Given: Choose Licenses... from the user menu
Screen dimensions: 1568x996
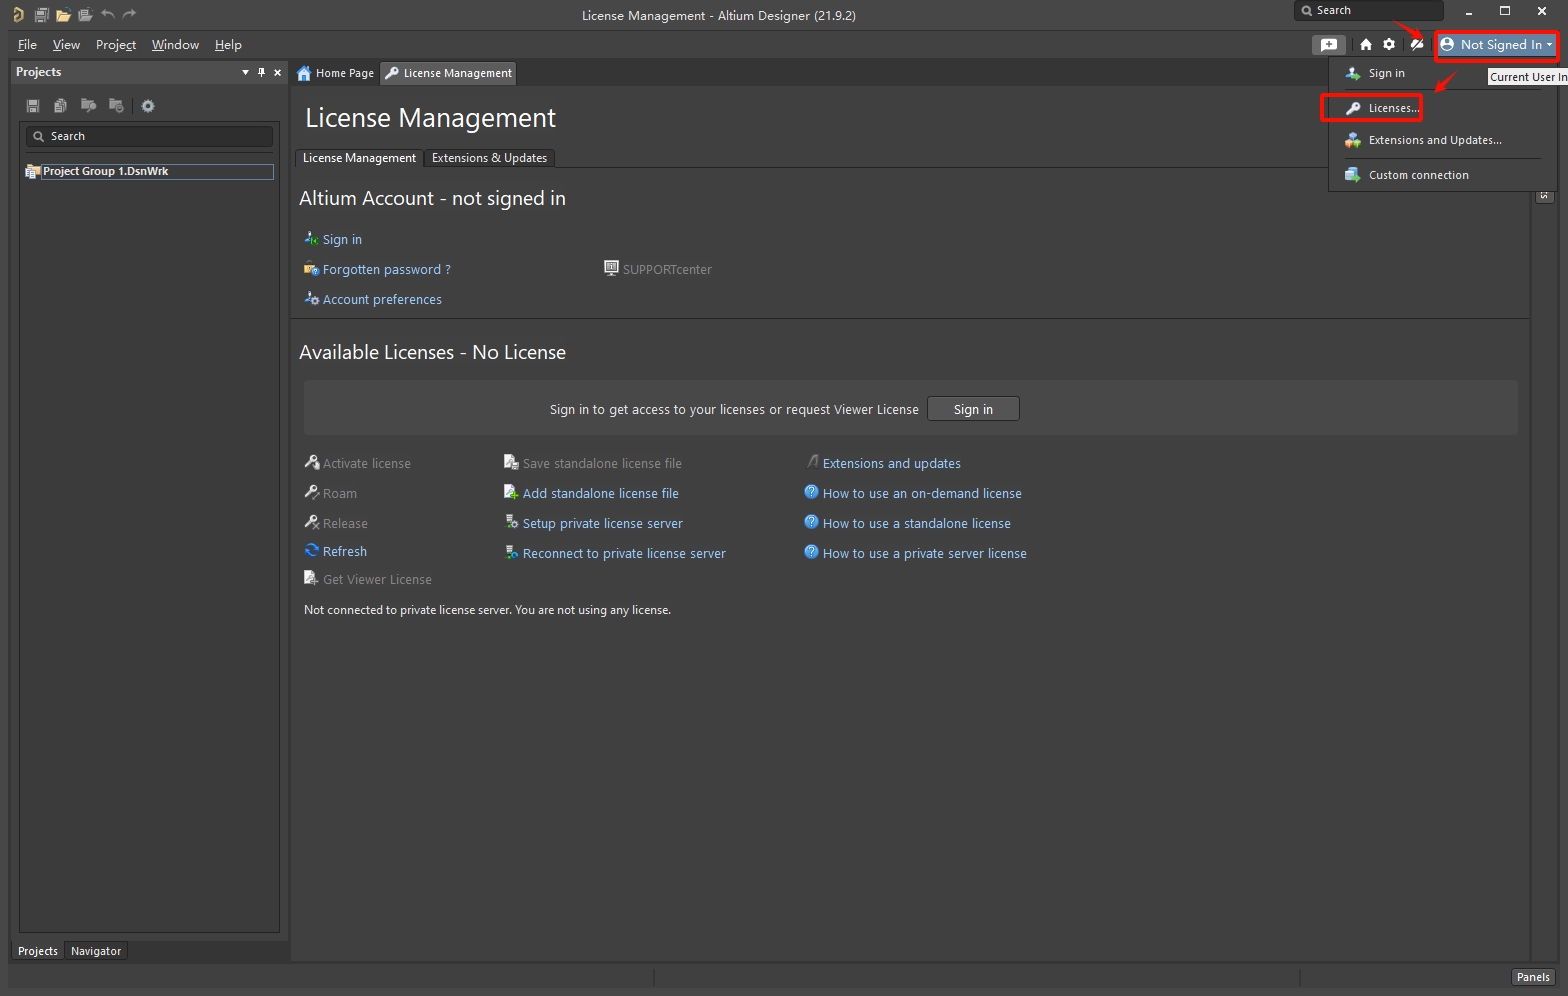Looking at the screenshot, I should (1392, 108).
